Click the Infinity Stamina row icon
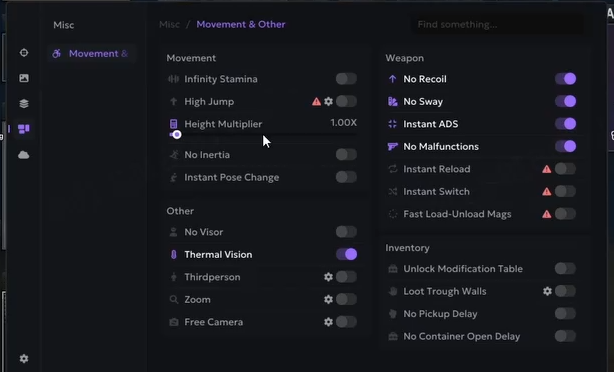Viewport: 614px width, 372px height. [173, 79]
